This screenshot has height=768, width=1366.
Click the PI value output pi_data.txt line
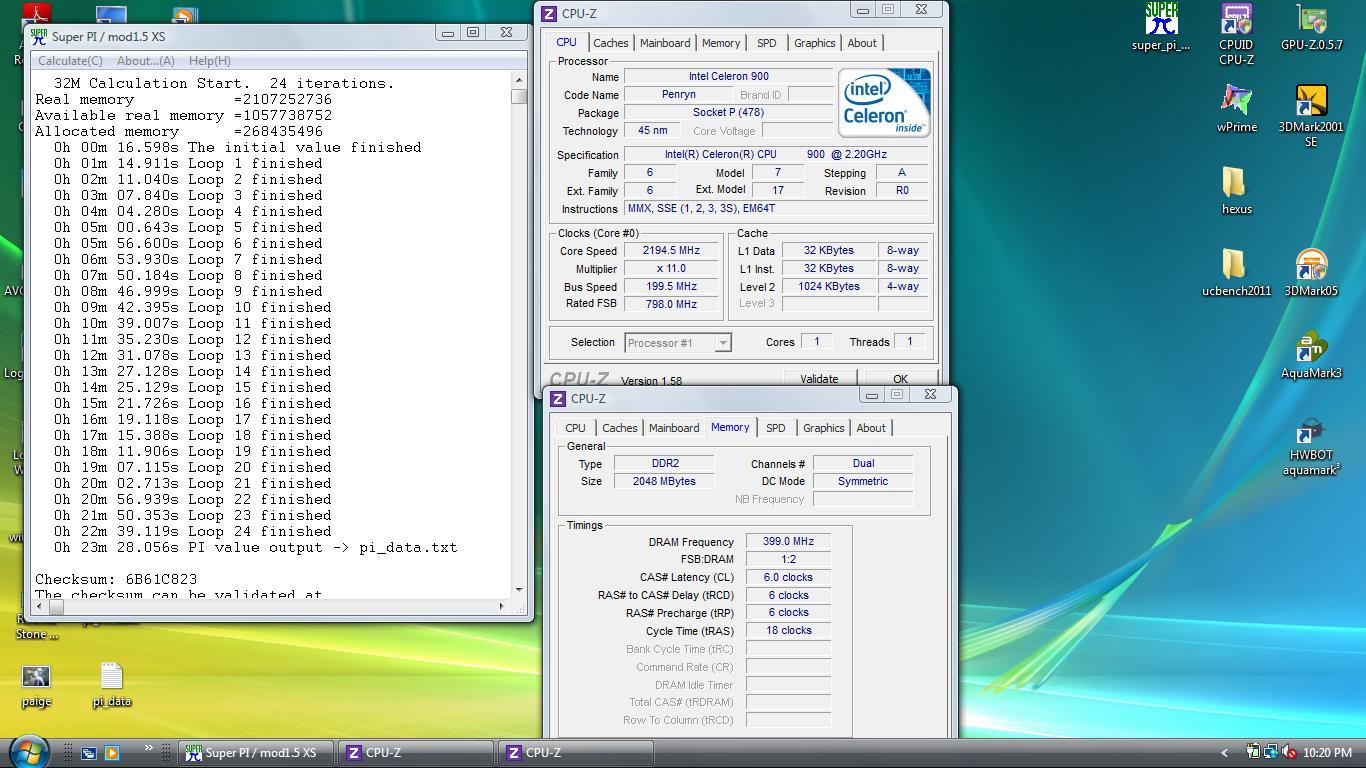pyautogui.click(x=255, y=547)
